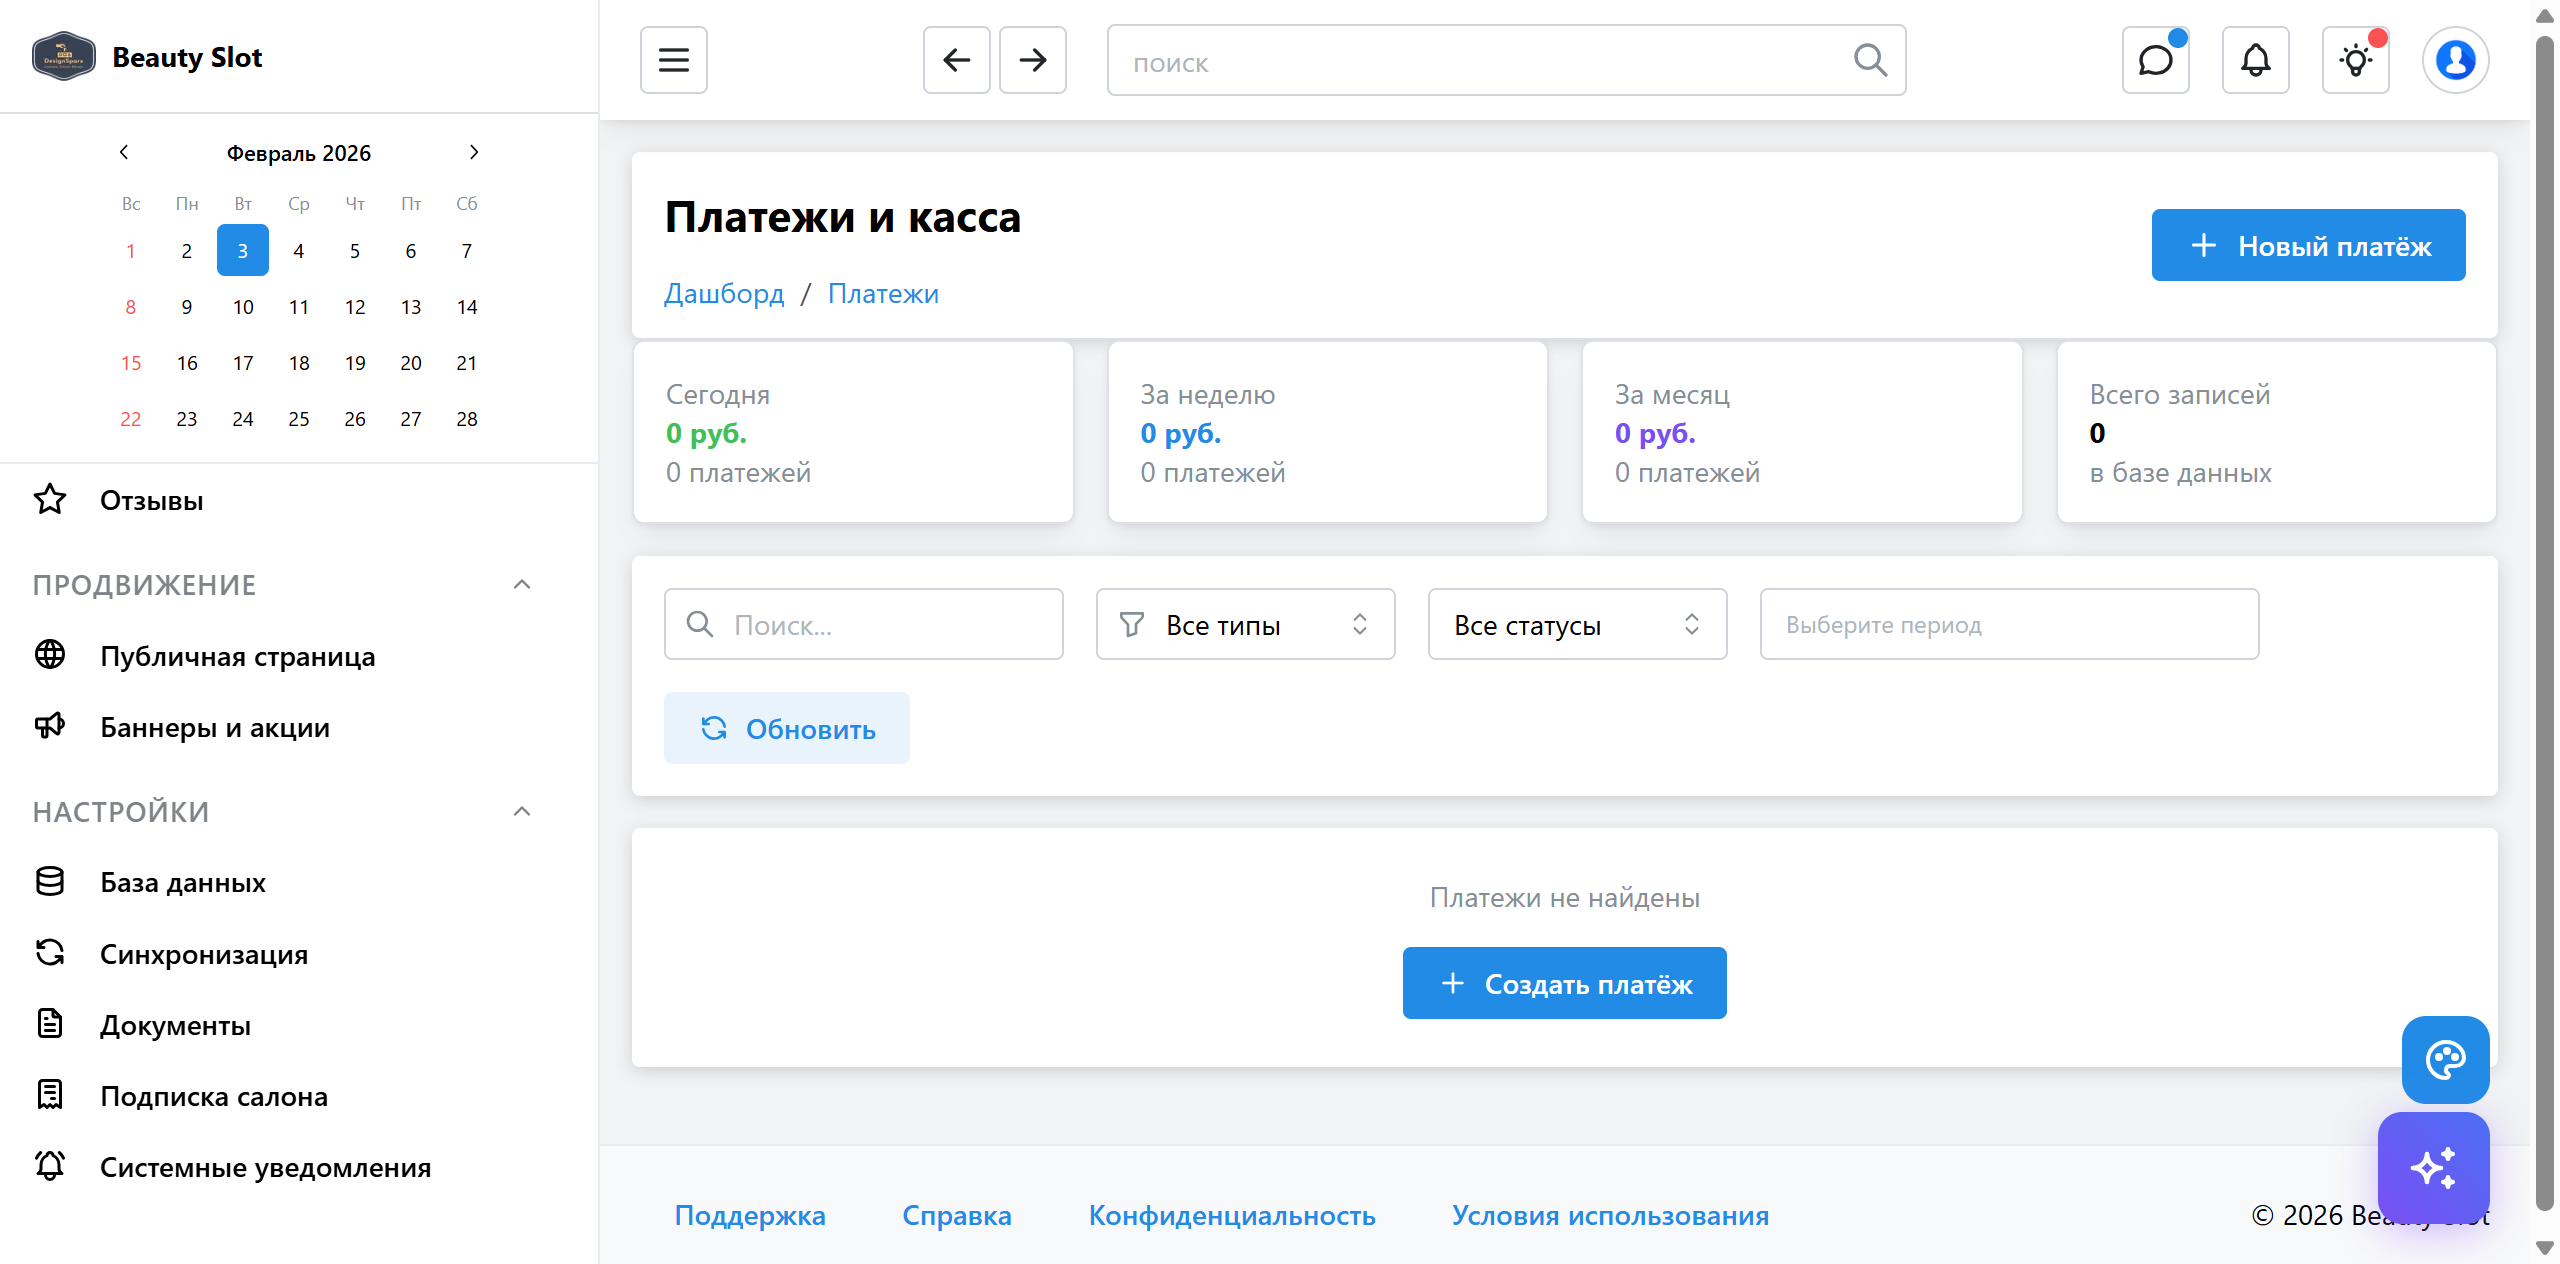The height and width of the screenshot is (1264, 2560).
Task: Click the Новый платёж button
Action: point(2307,245)
